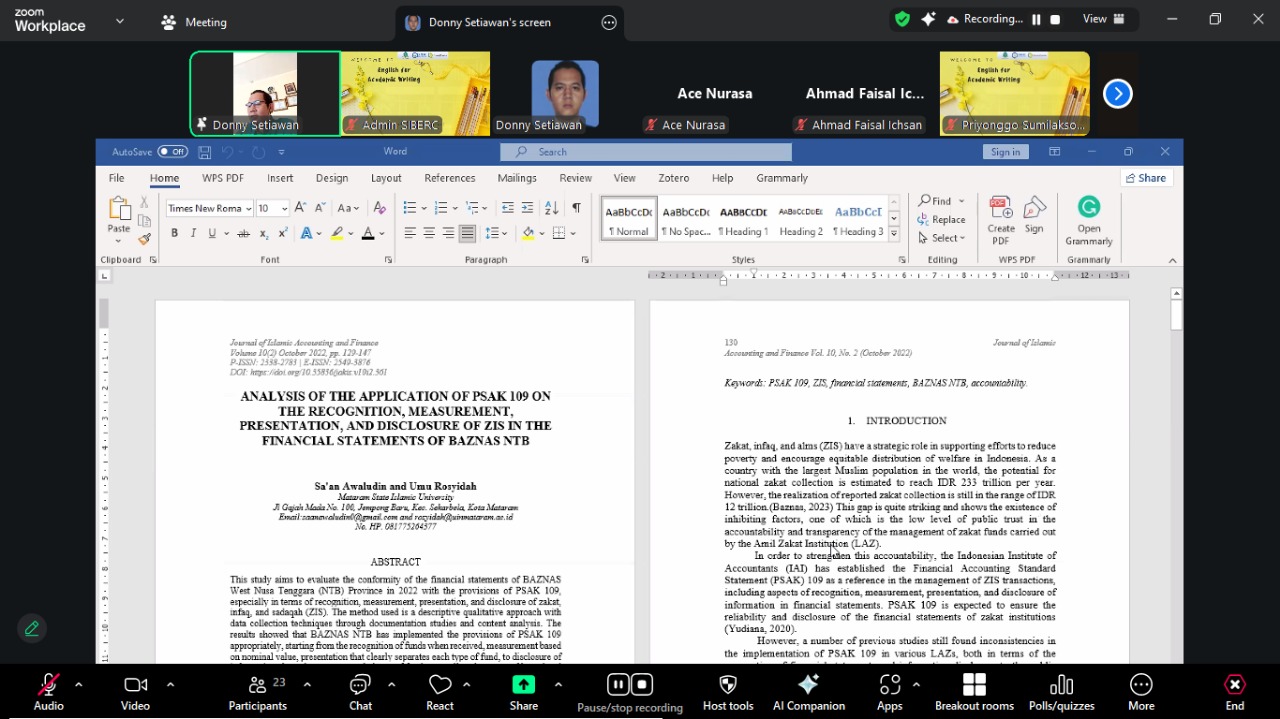Image resolution: width=1280 pixels, height=719 pixels.
Task: Open Polls/quizzes
Action: pos(1061,691)
